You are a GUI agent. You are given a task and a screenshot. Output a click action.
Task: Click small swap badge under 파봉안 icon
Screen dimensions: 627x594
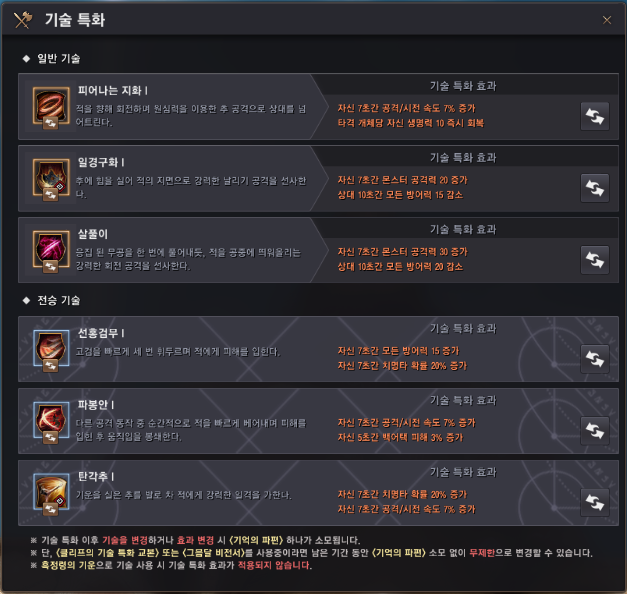pos(50,438)
